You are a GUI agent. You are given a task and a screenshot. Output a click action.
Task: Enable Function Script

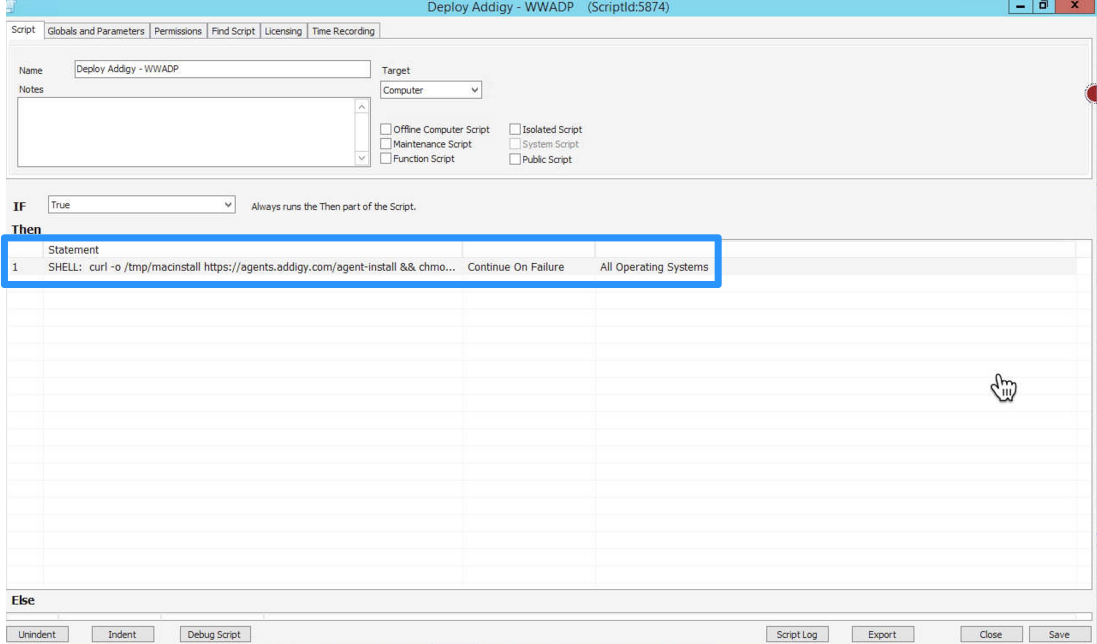[x=386, y=158]
